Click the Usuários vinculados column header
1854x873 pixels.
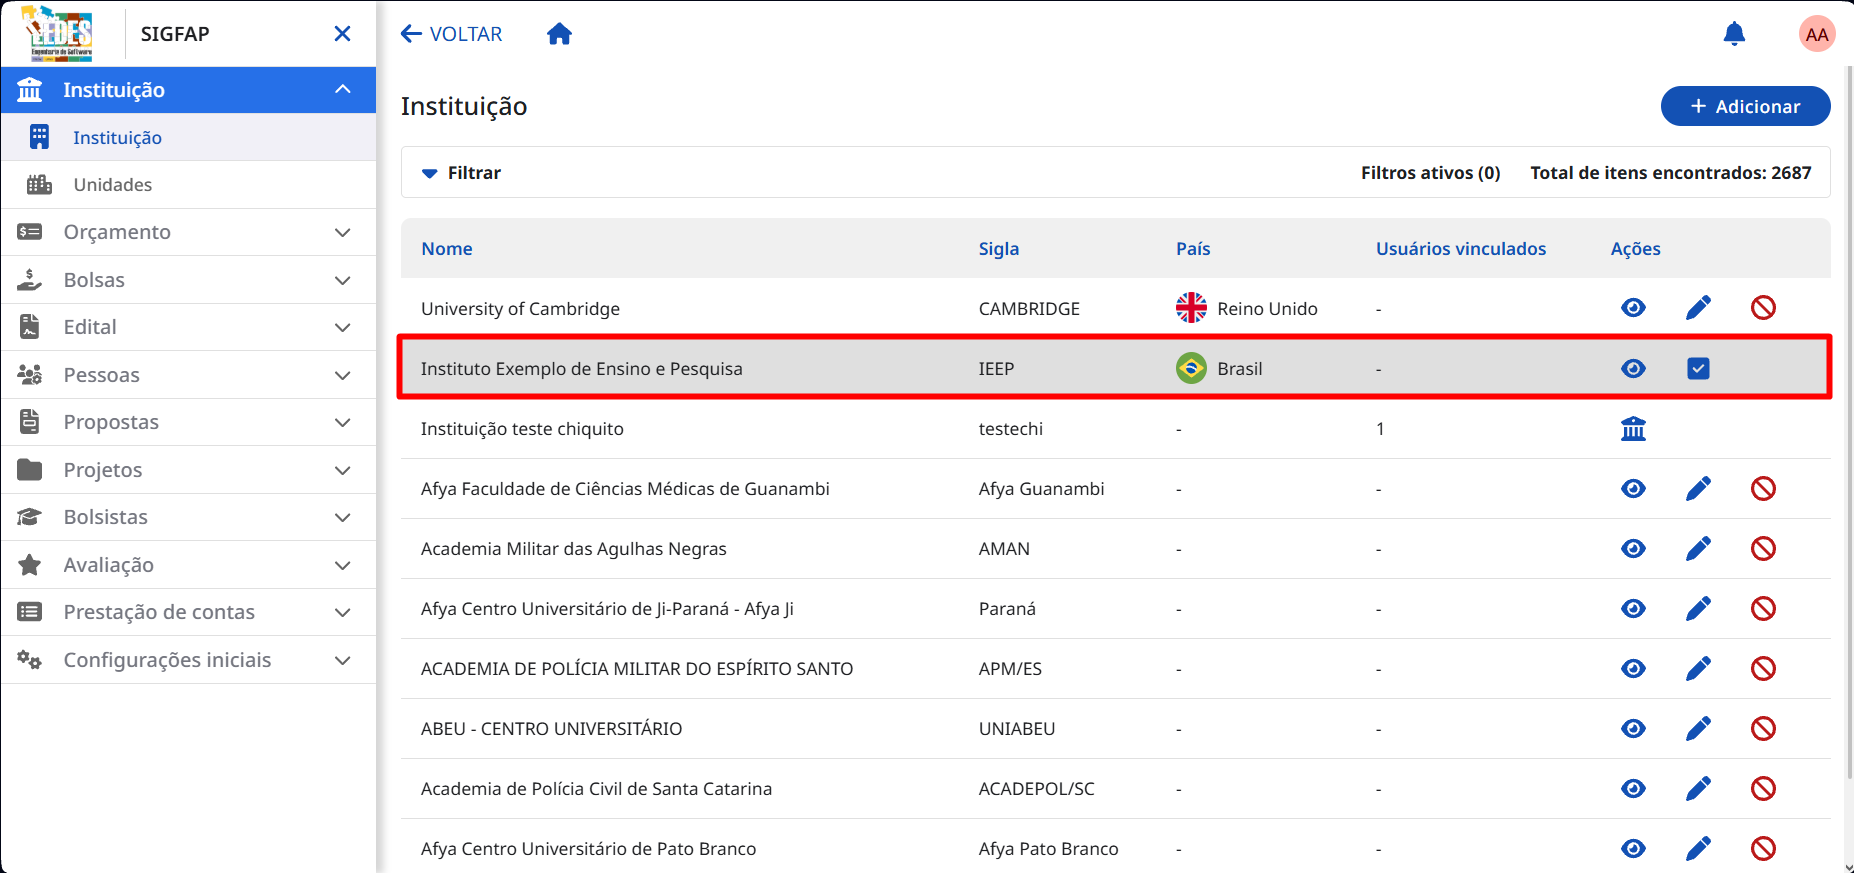pyautogui.click(x=1461, y=249)
